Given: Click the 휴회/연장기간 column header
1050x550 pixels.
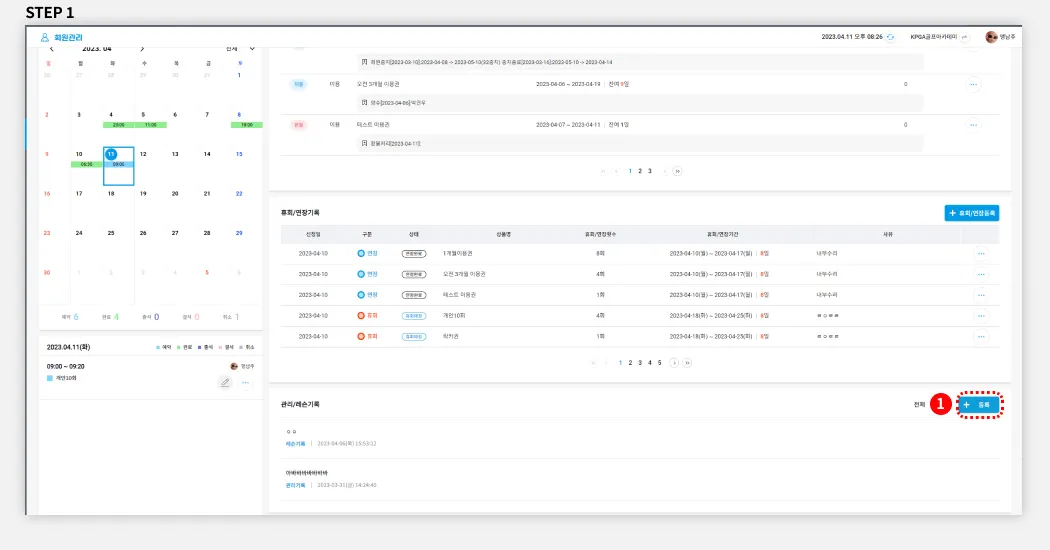Looking at the screenshot, I should pos(723,234).
